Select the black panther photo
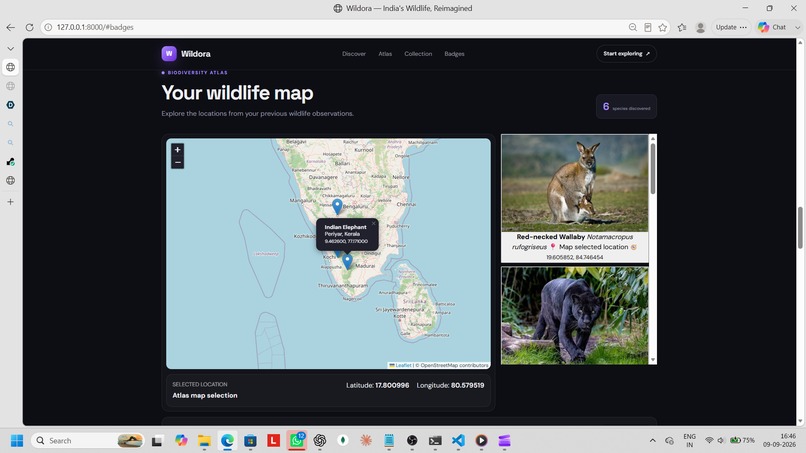The image size is (806, 453). click(x=575, y=315)
